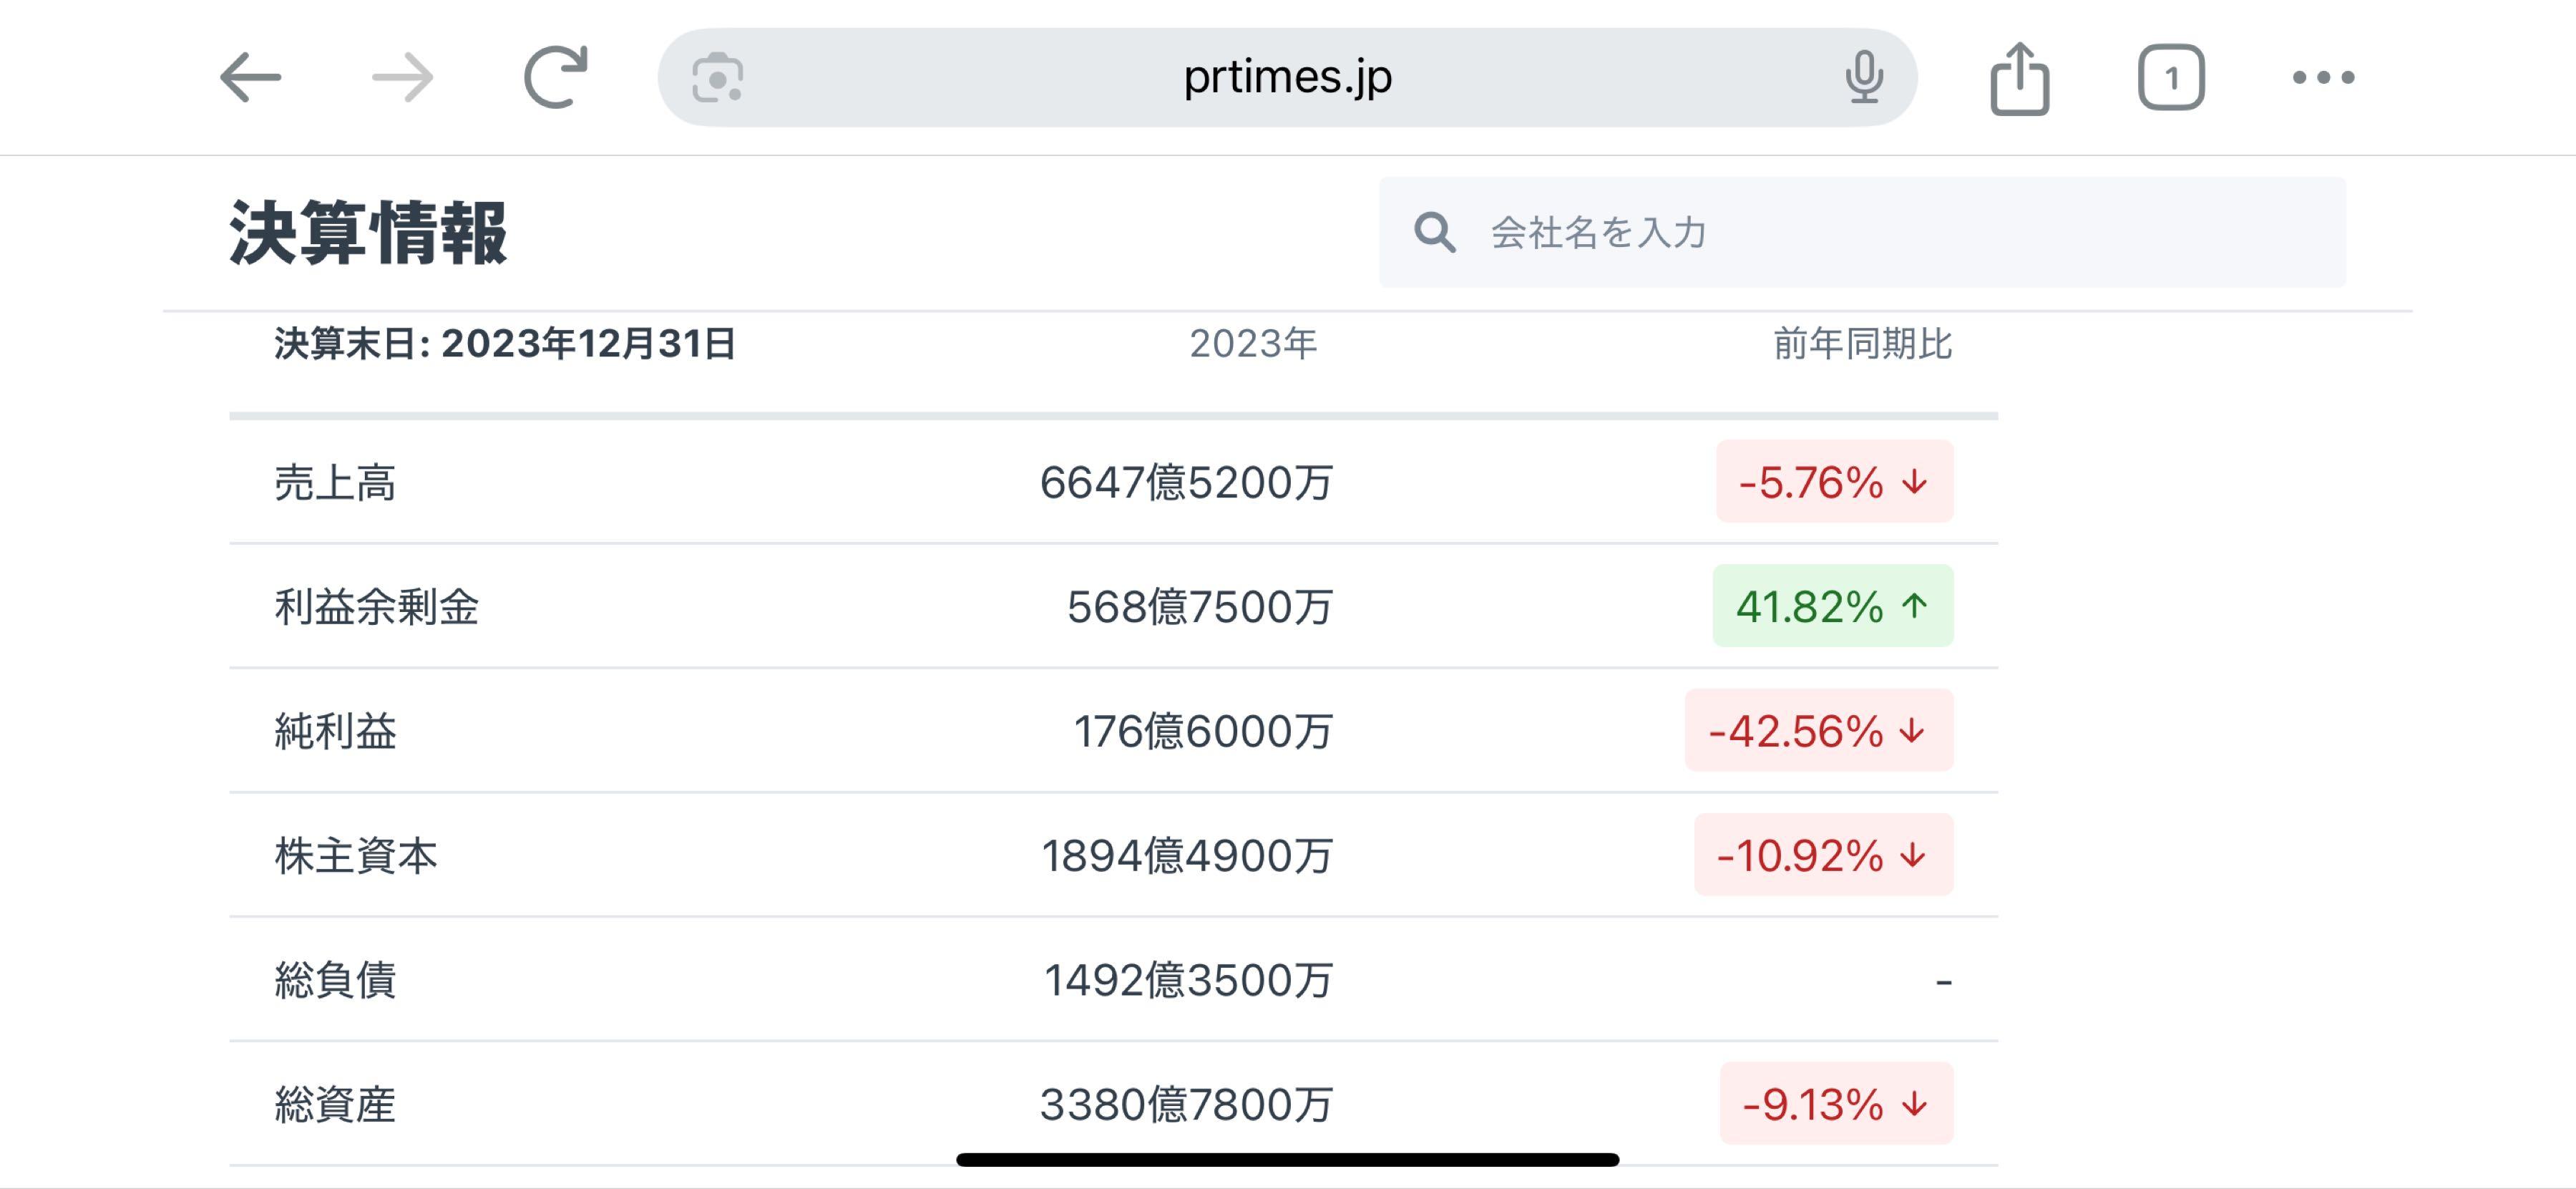Click the -5.76% change badge

click(x=1834, y=482)
